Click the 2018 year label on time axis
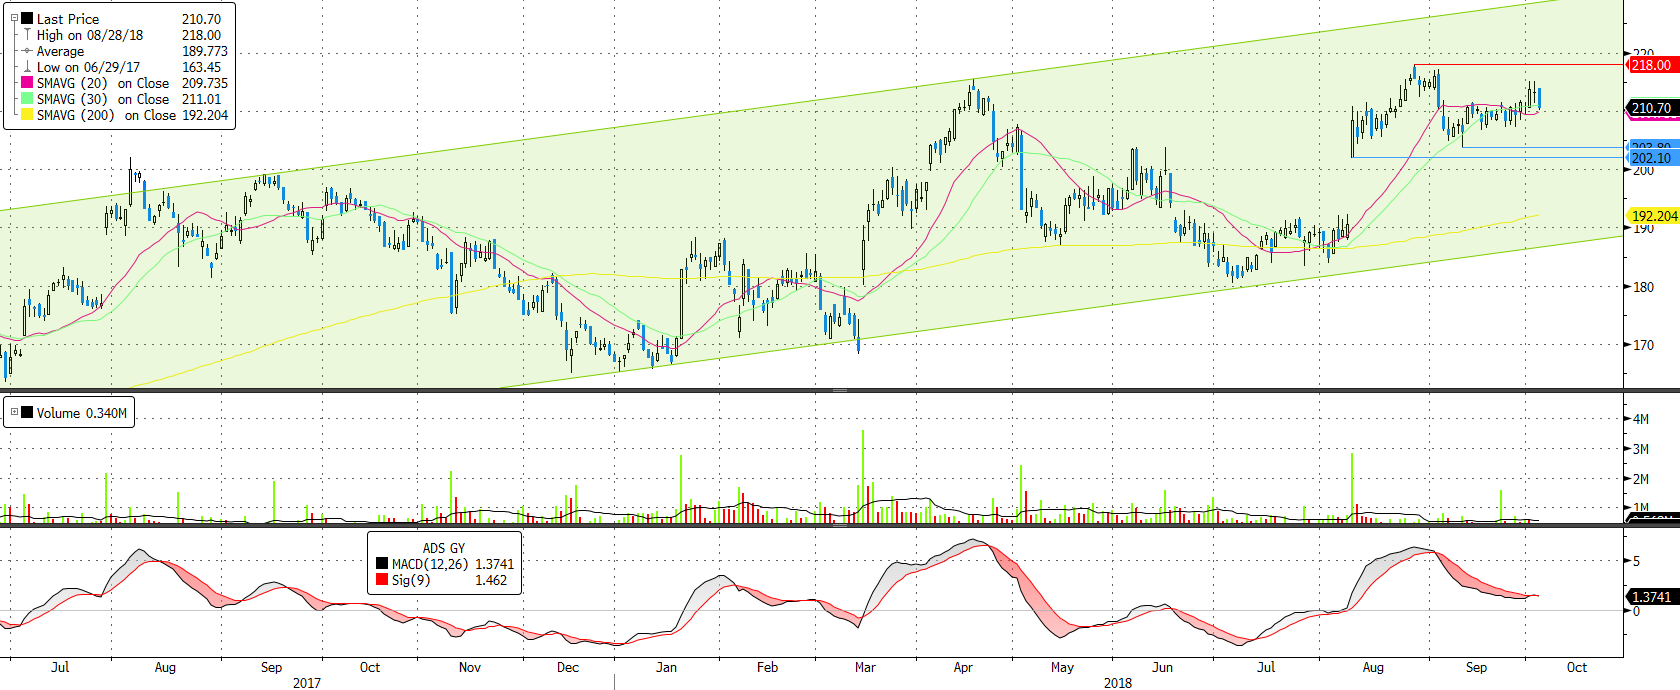Image resolution: width=1680 pixels, height=690 pixels. pos(1118,683)
